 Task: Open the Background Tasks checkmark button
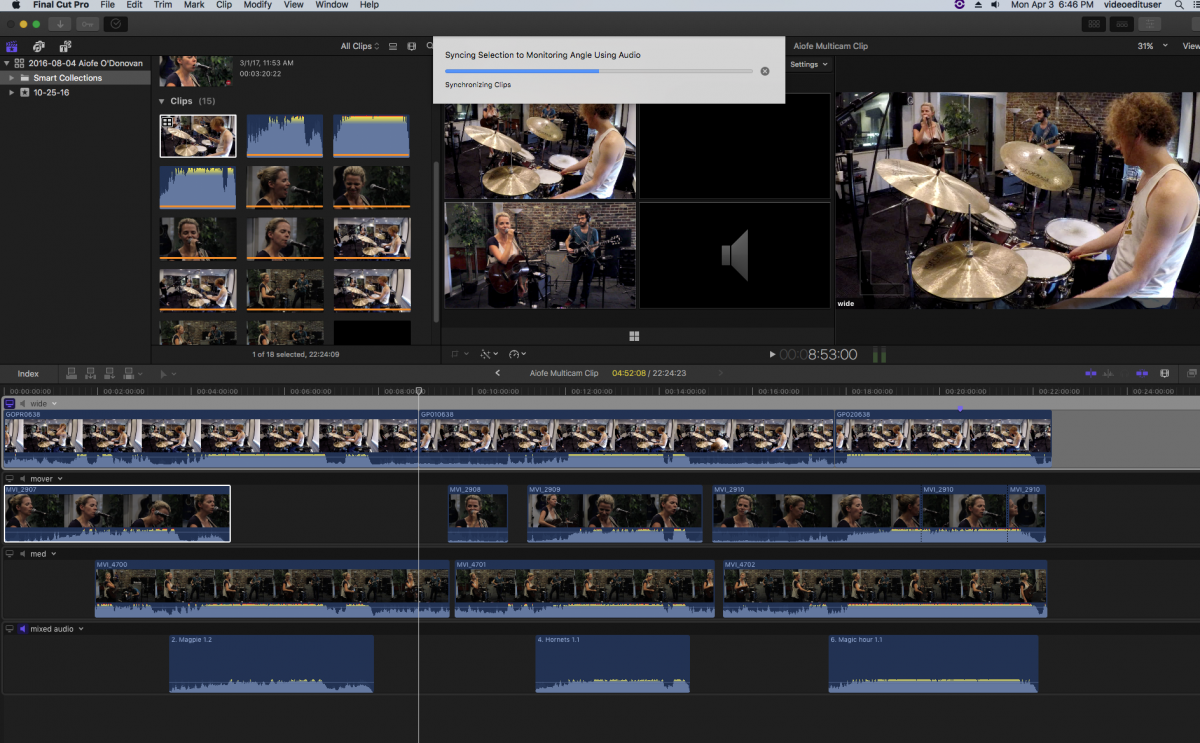(116, 23)
